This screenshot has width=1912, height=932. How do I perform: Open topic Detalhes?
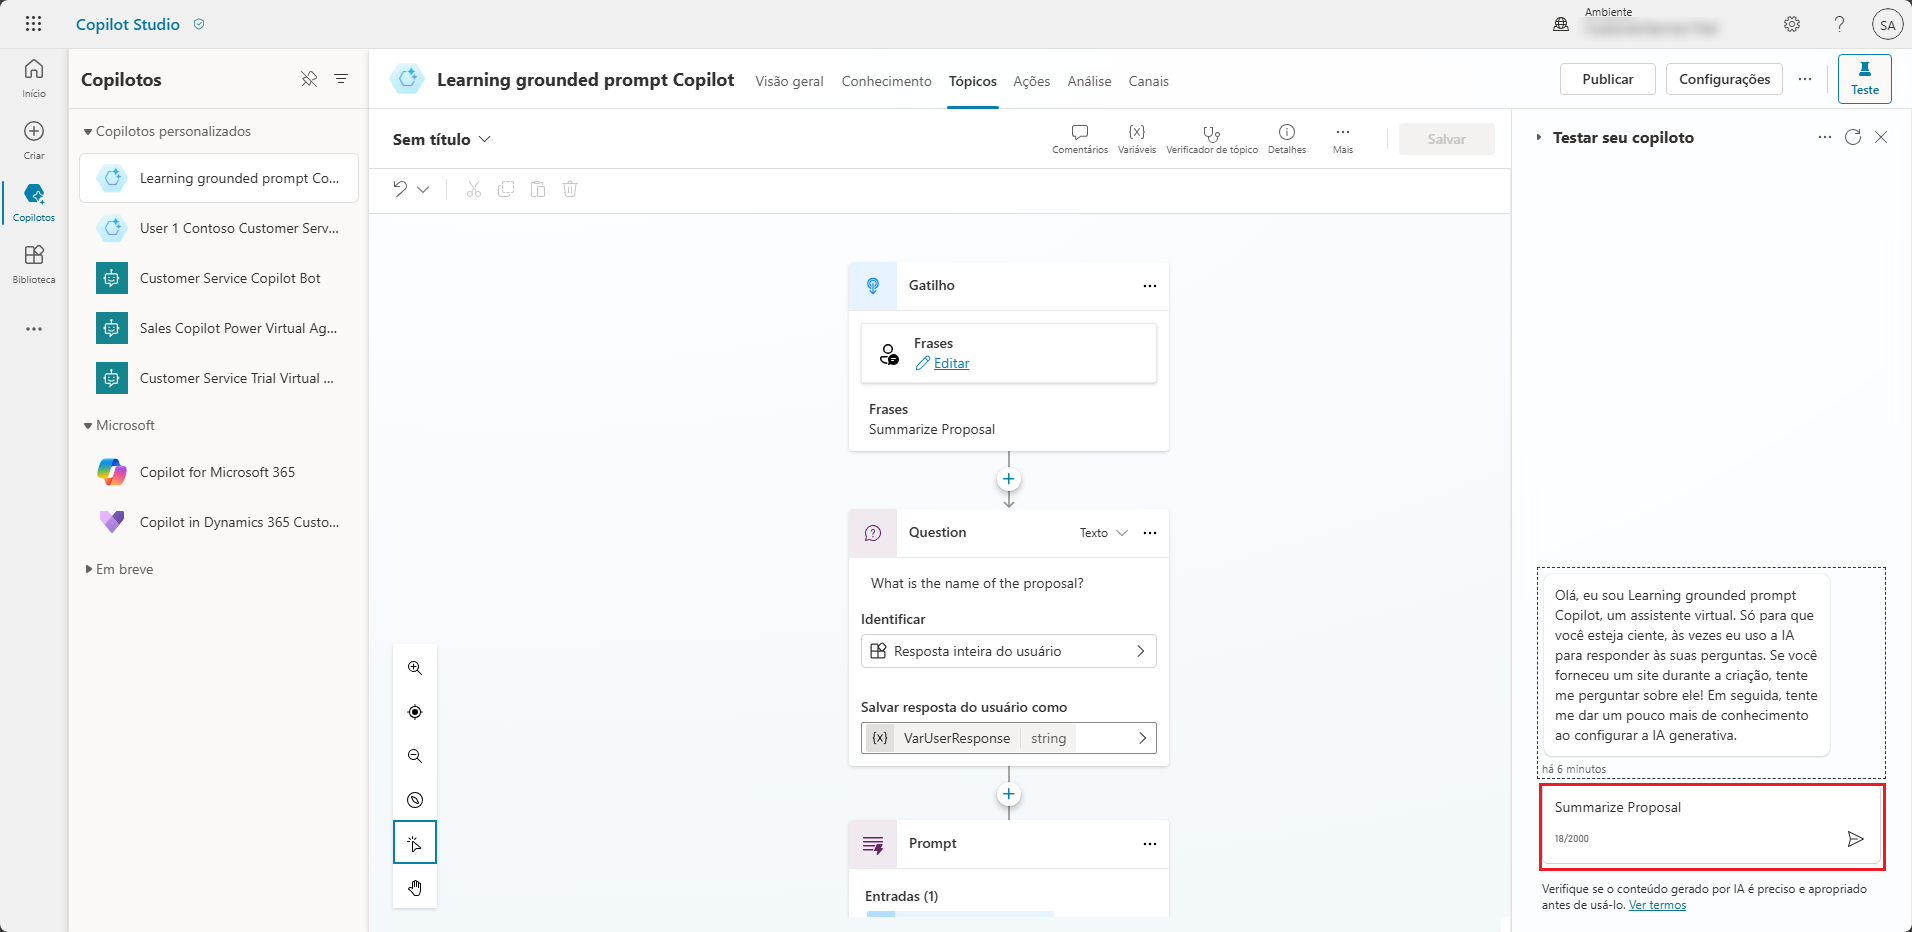click(x=1287, y=139)
